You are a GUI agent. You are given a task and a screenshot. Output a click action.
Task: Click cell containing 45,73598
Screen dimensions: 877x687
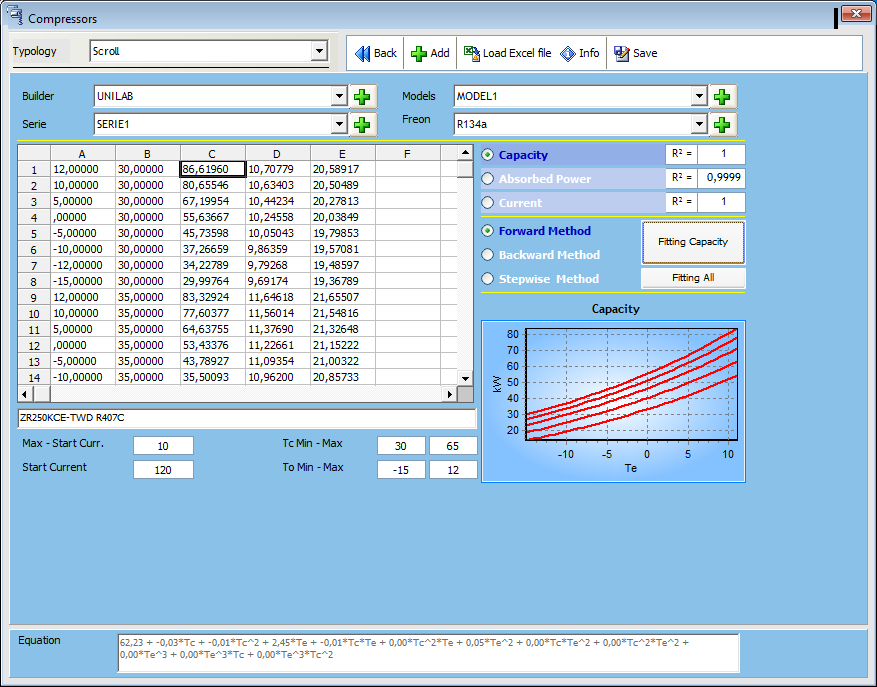pos(213,233)
